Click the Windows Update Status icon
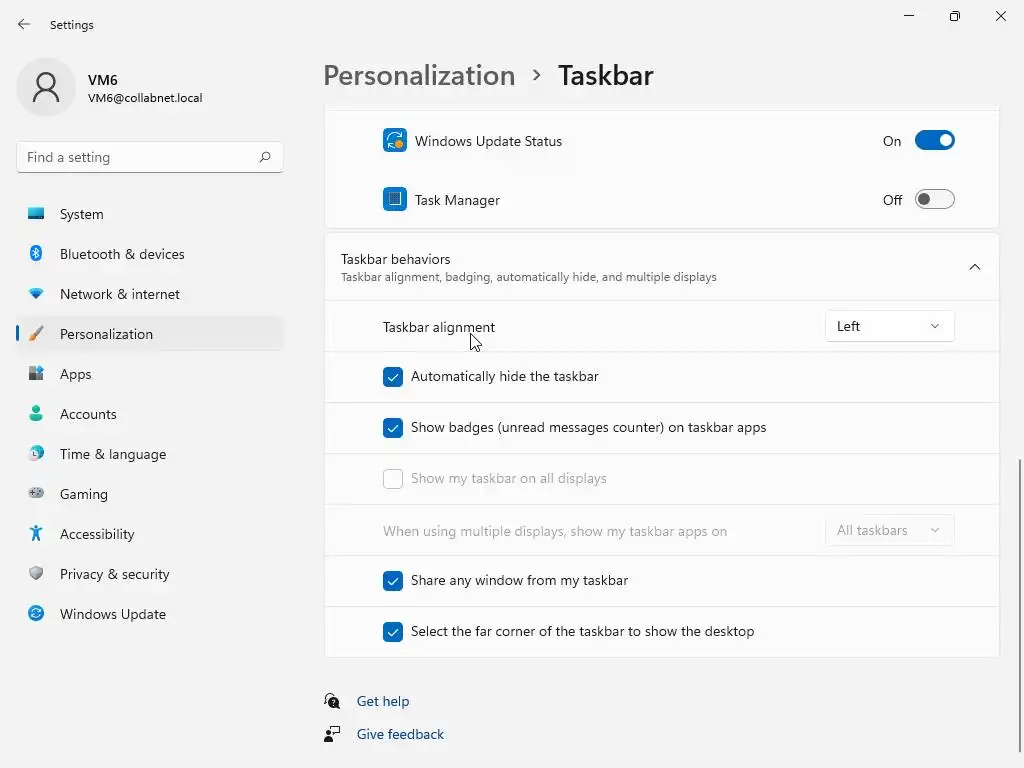Viewport: 1024px width, 768px height. pos(394,141)
